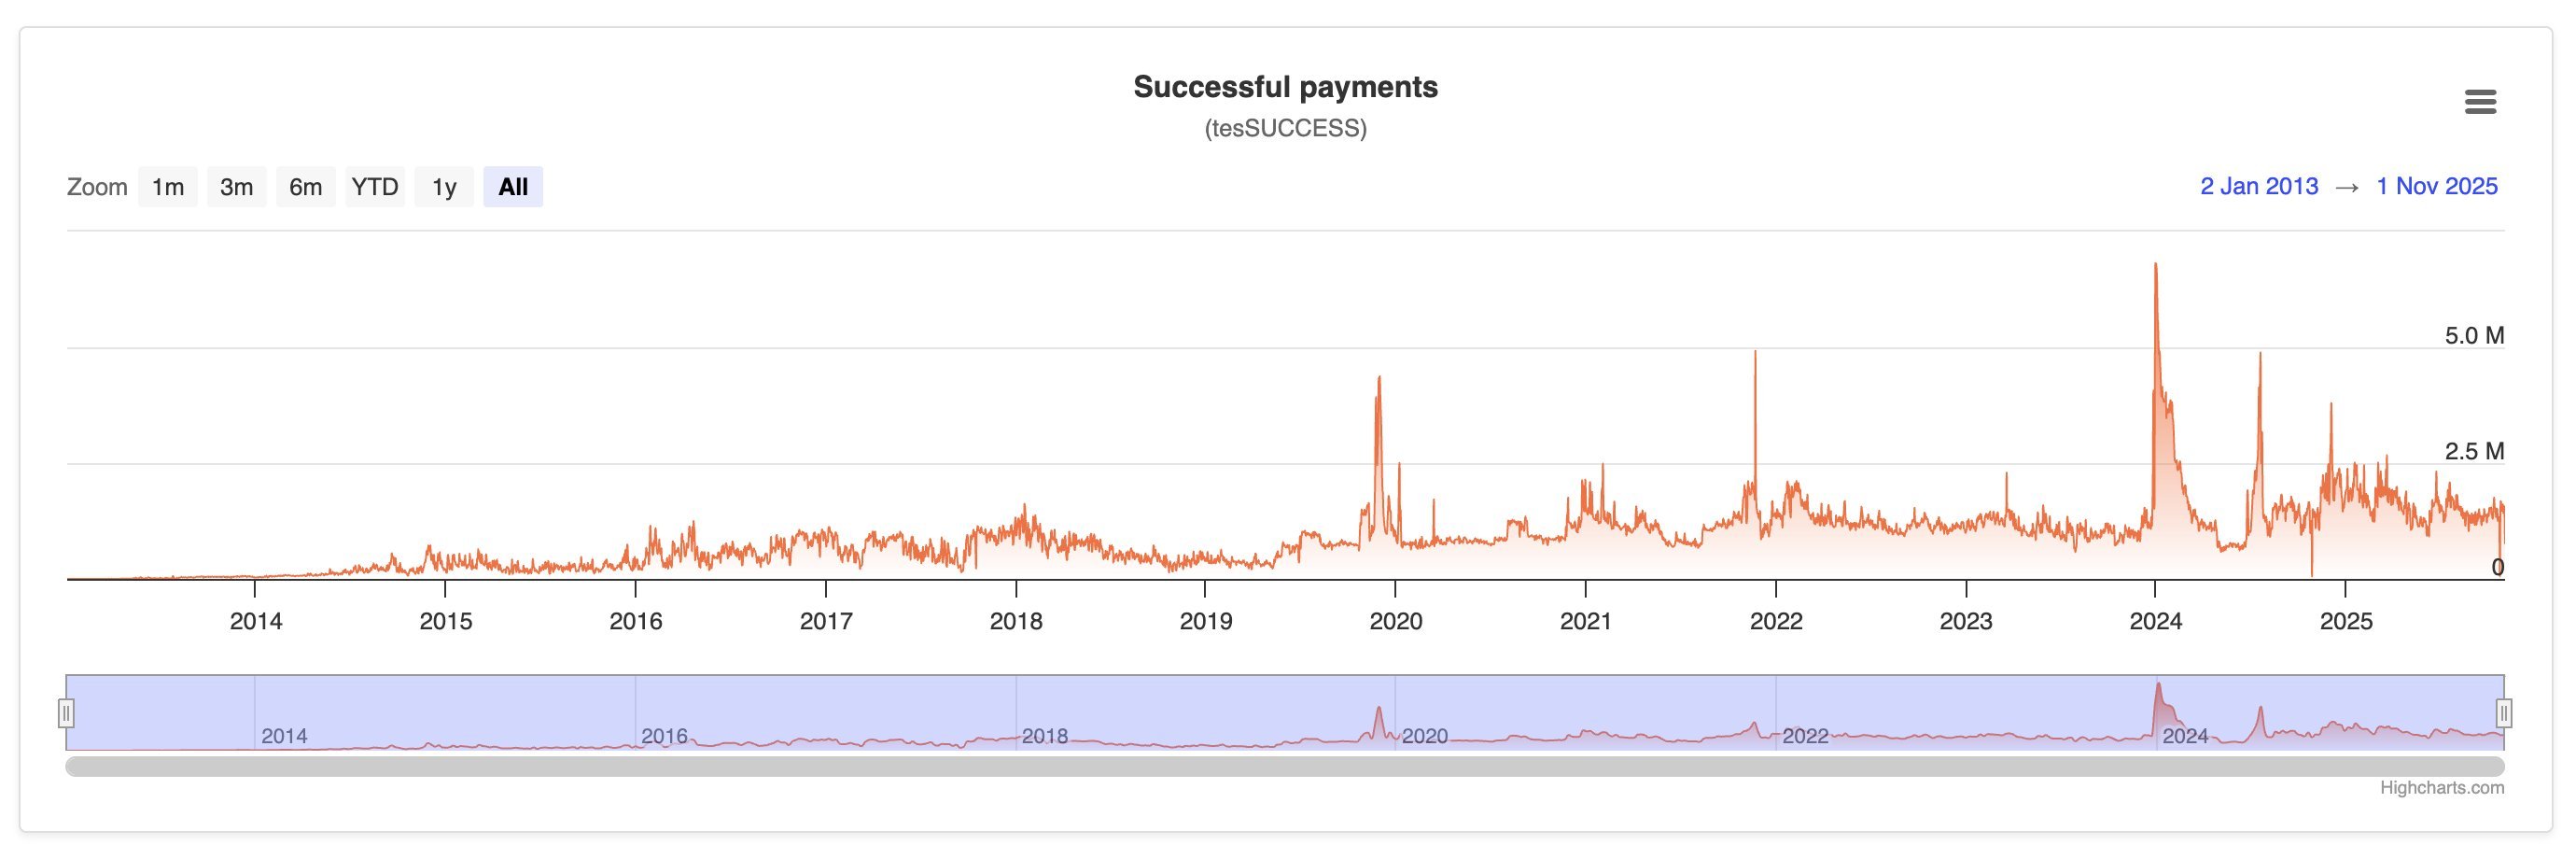Image resolution: width=2576 pixels, height=859 pixels.
Task: Select the 1y zoom range
Action: click(x=444, y=187)
